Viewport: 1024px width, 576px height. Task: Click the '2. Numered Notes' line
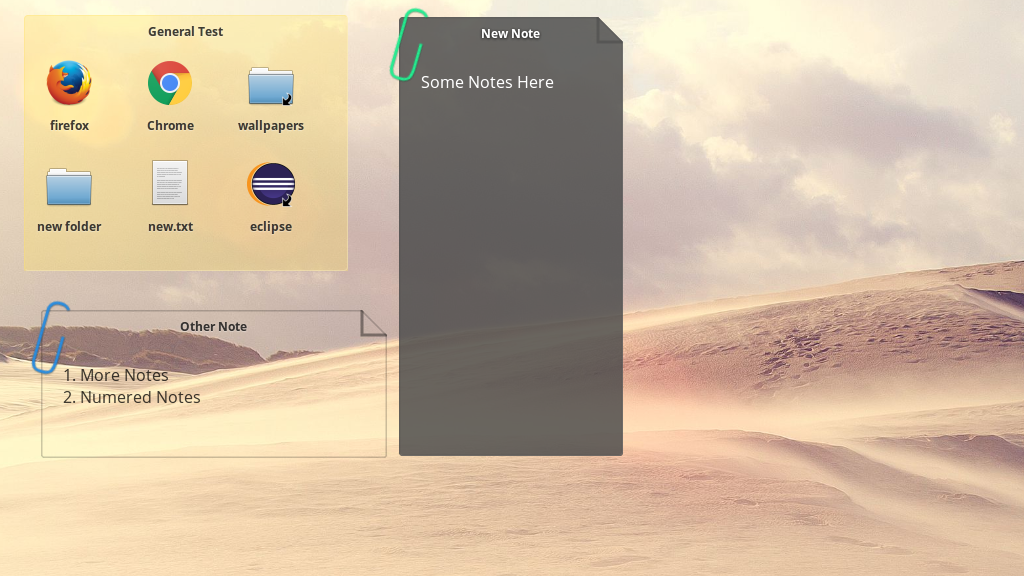point(132,397)
